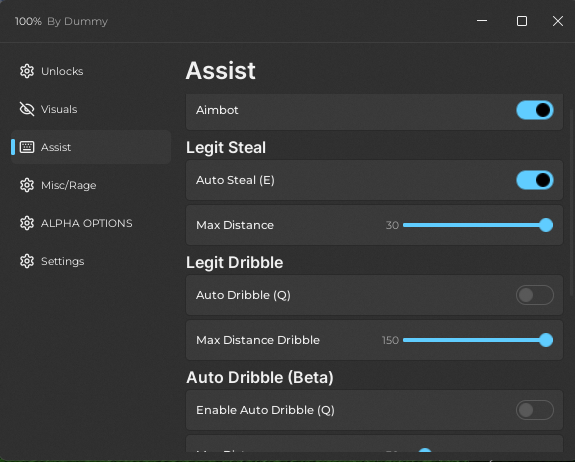Screen dimensions: 575x462
Task: Minimize the window using the dash icon
Action: [x=482, y=21]
